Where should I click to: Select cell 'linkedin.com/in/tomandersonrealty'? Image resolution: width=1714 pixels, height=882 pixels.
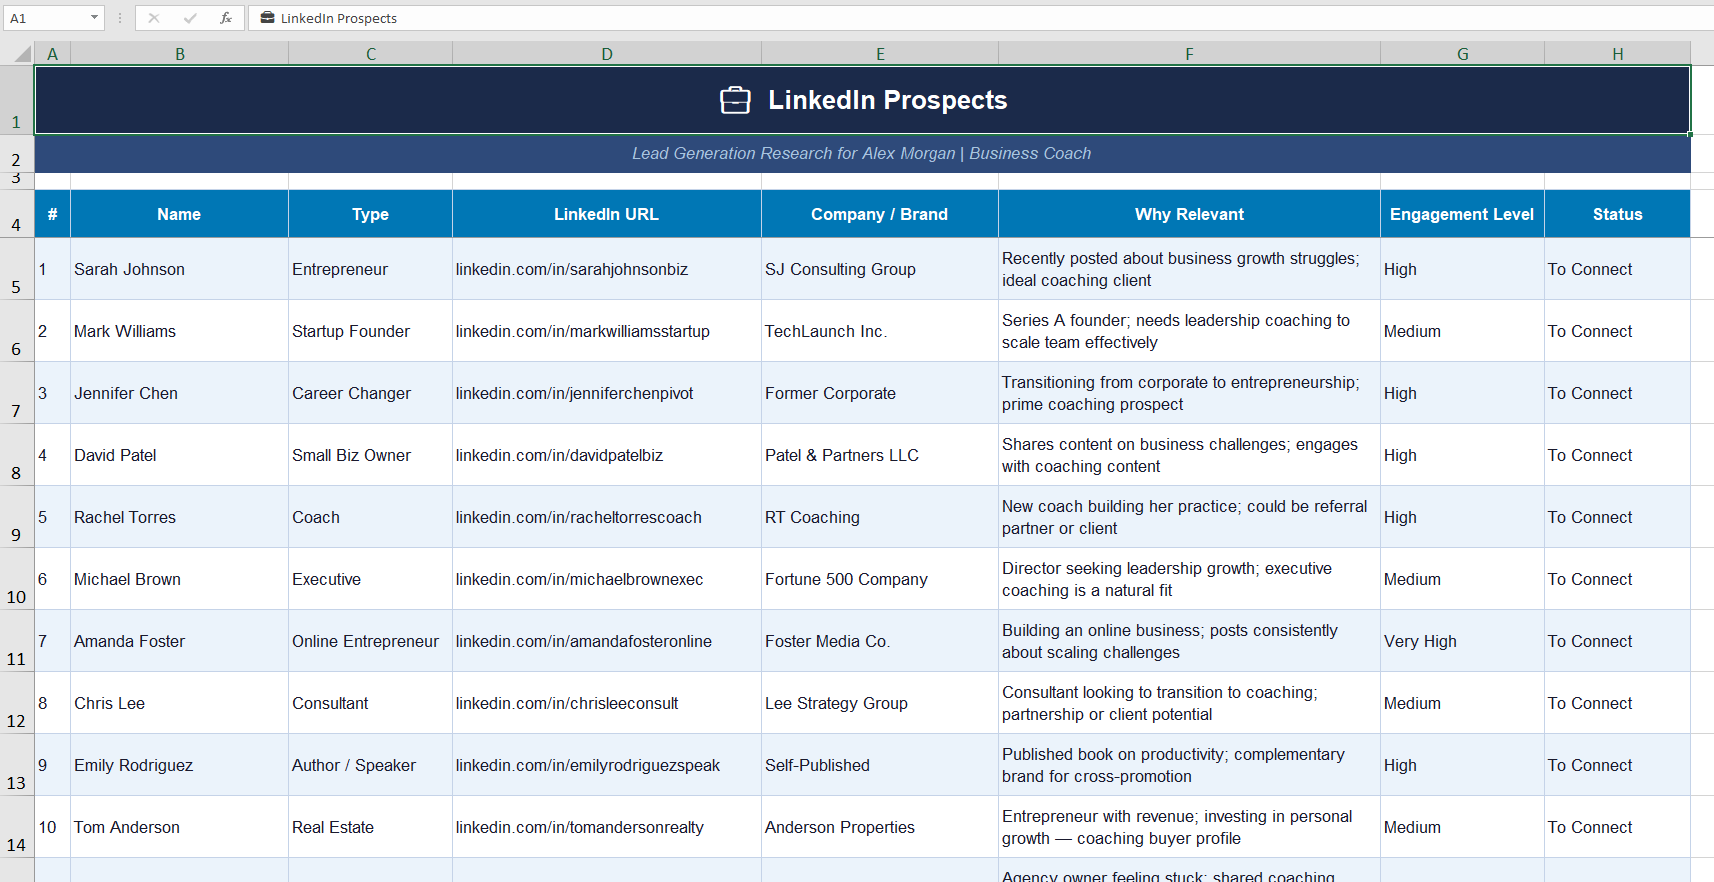[x=607, y=827]
